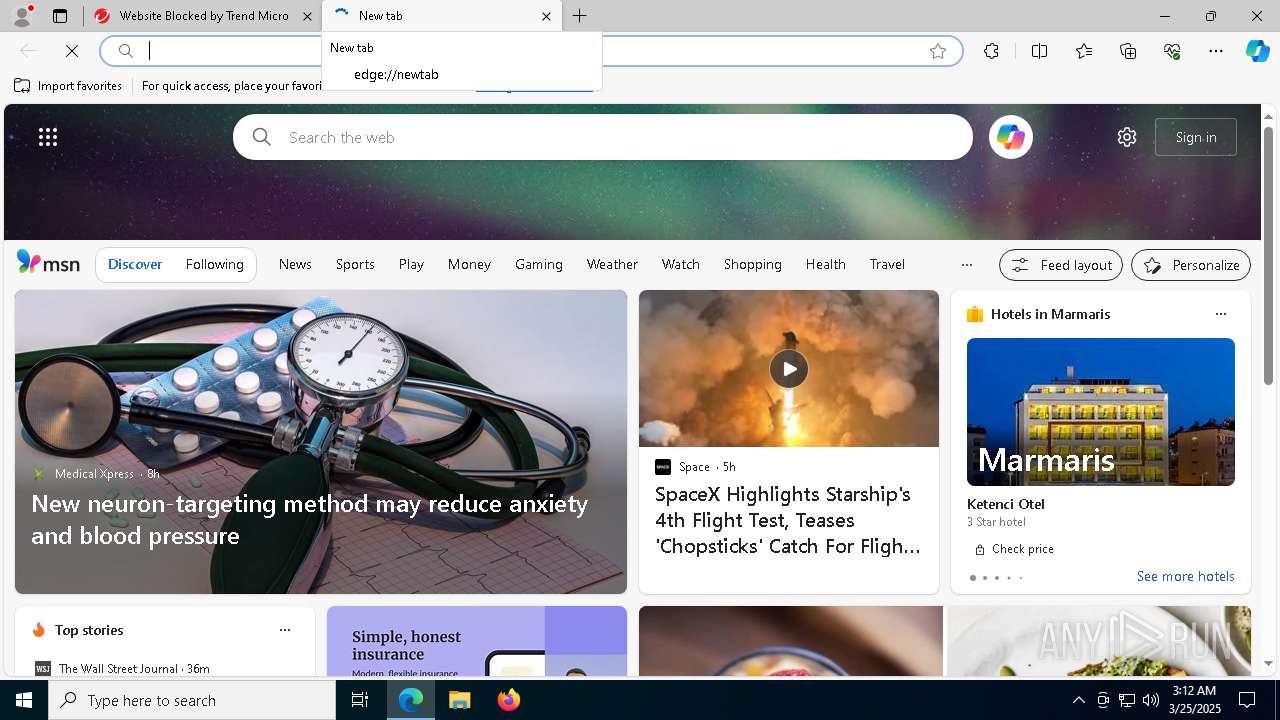Open the Watch category
Screen dimensions: 1280x720
681,264
